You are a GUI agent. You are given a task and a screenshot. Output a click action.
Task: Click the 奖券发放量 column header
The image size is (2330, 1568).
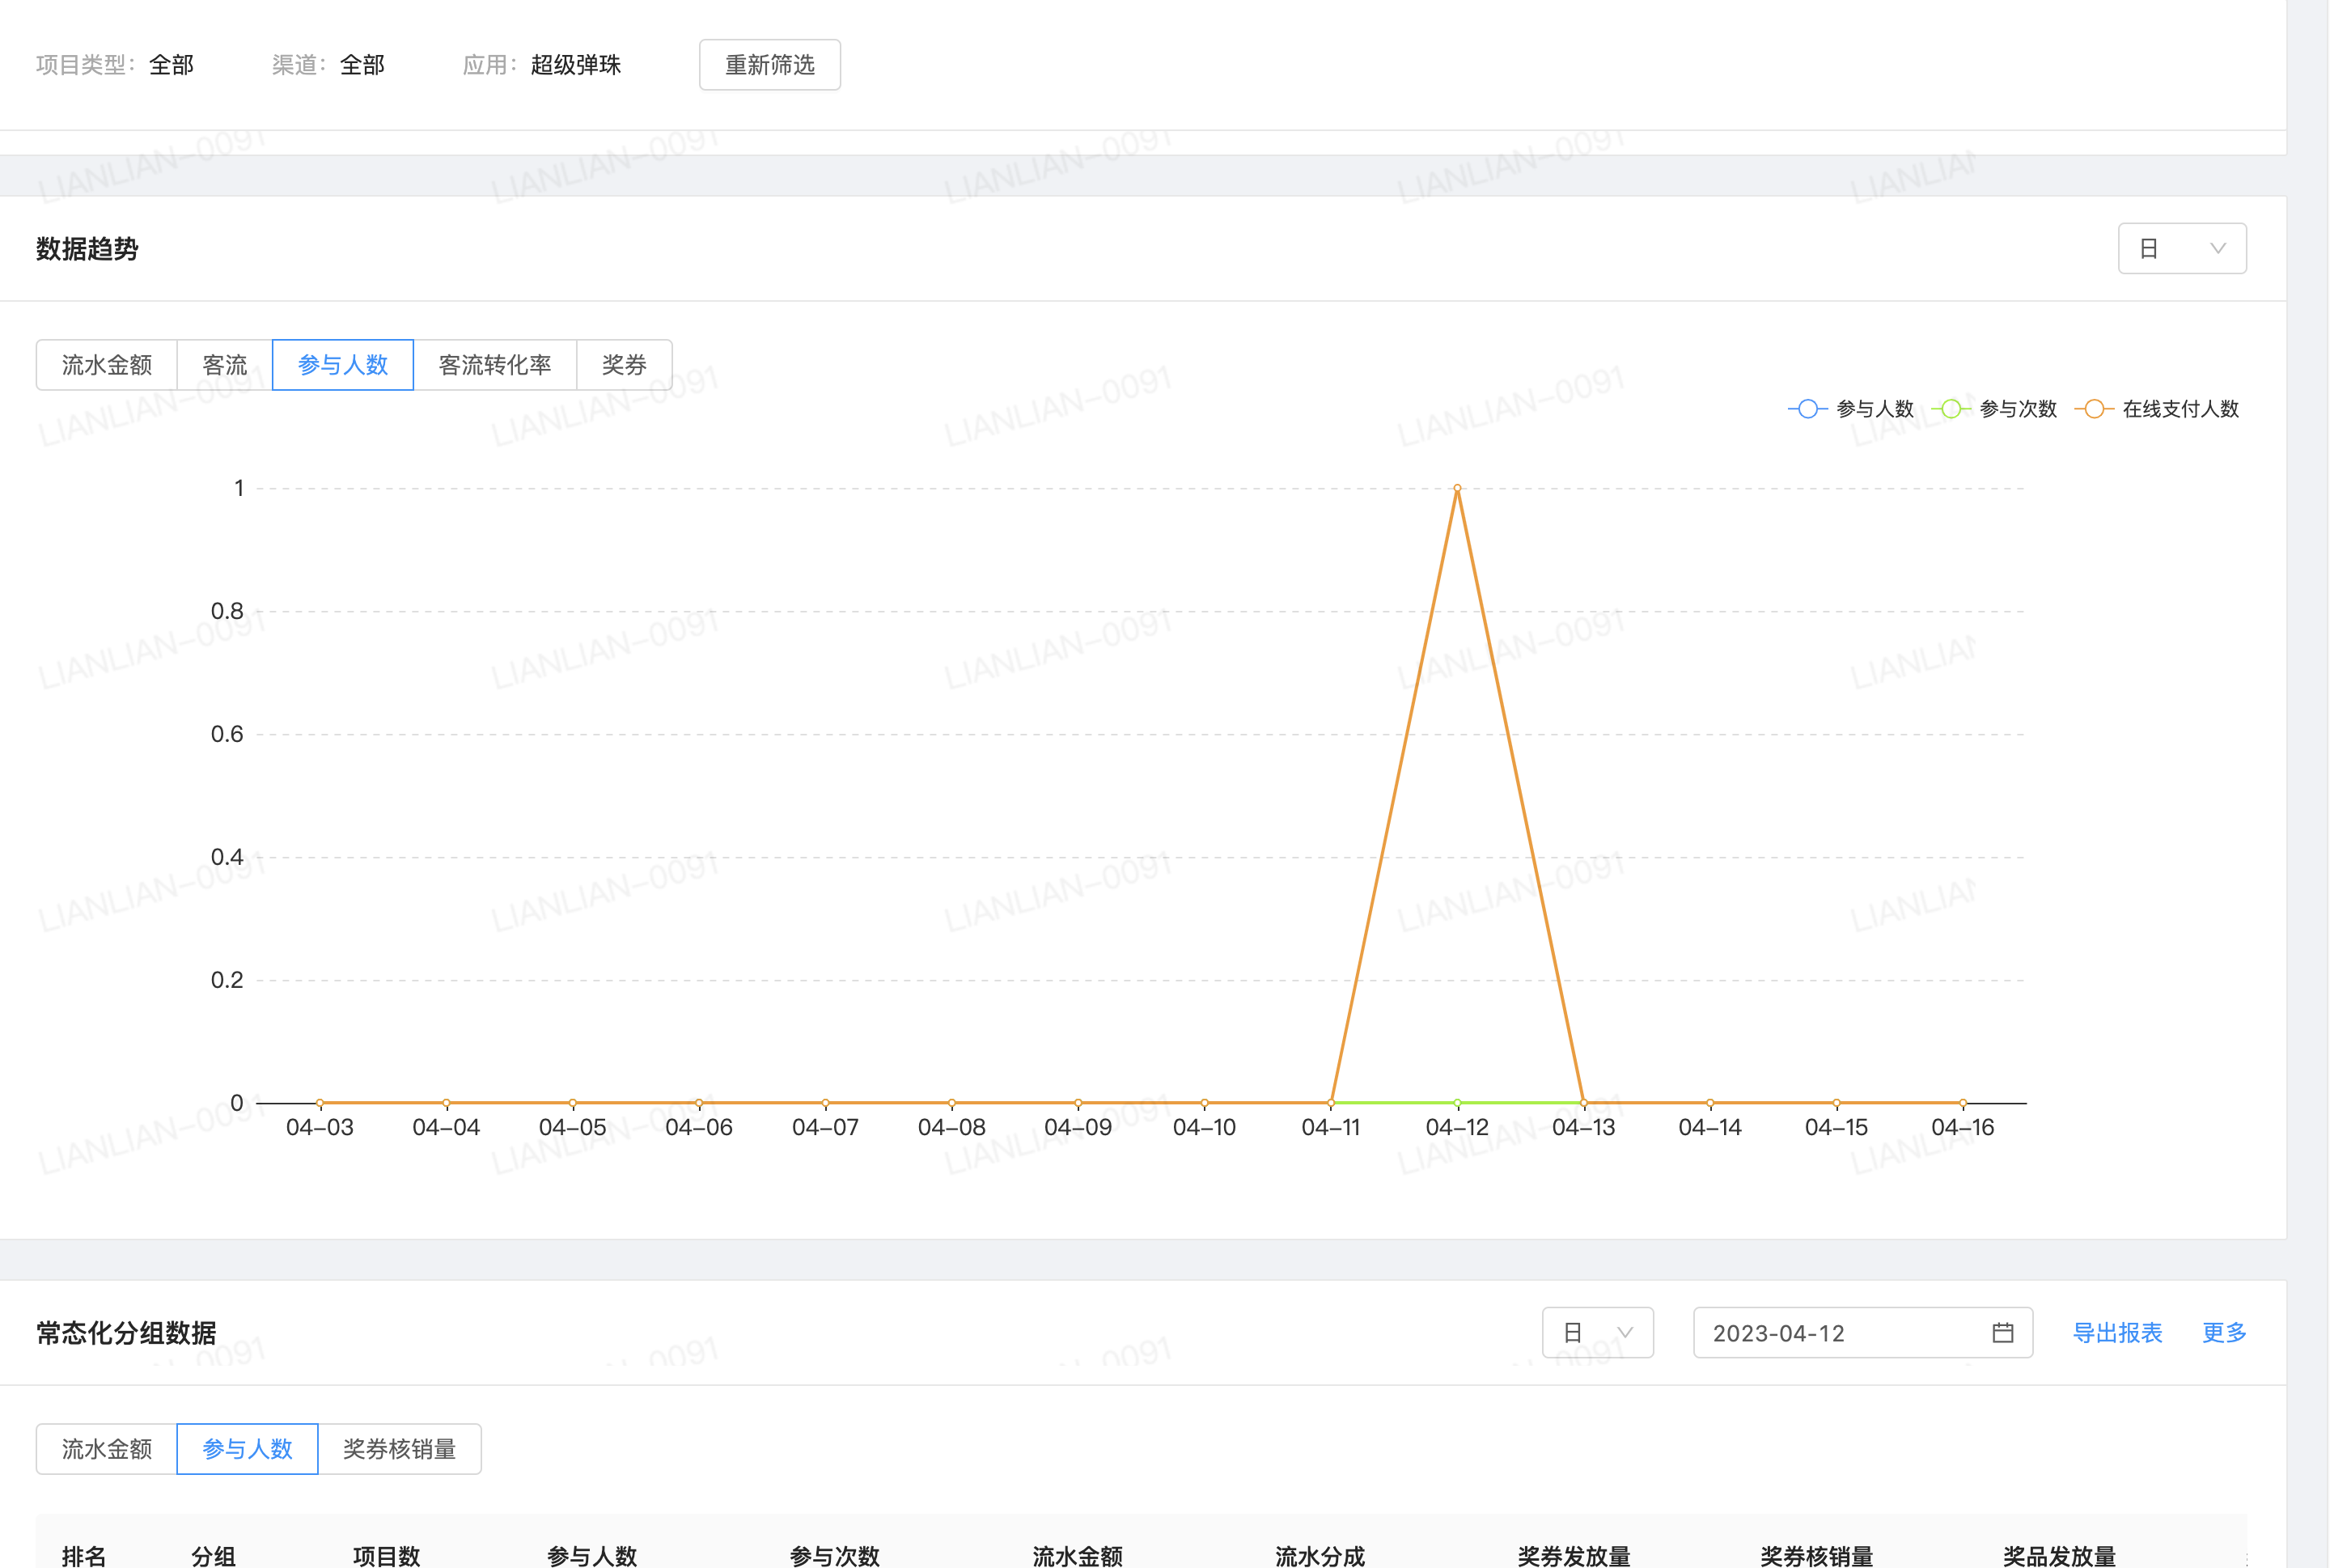(1574, 1555)
